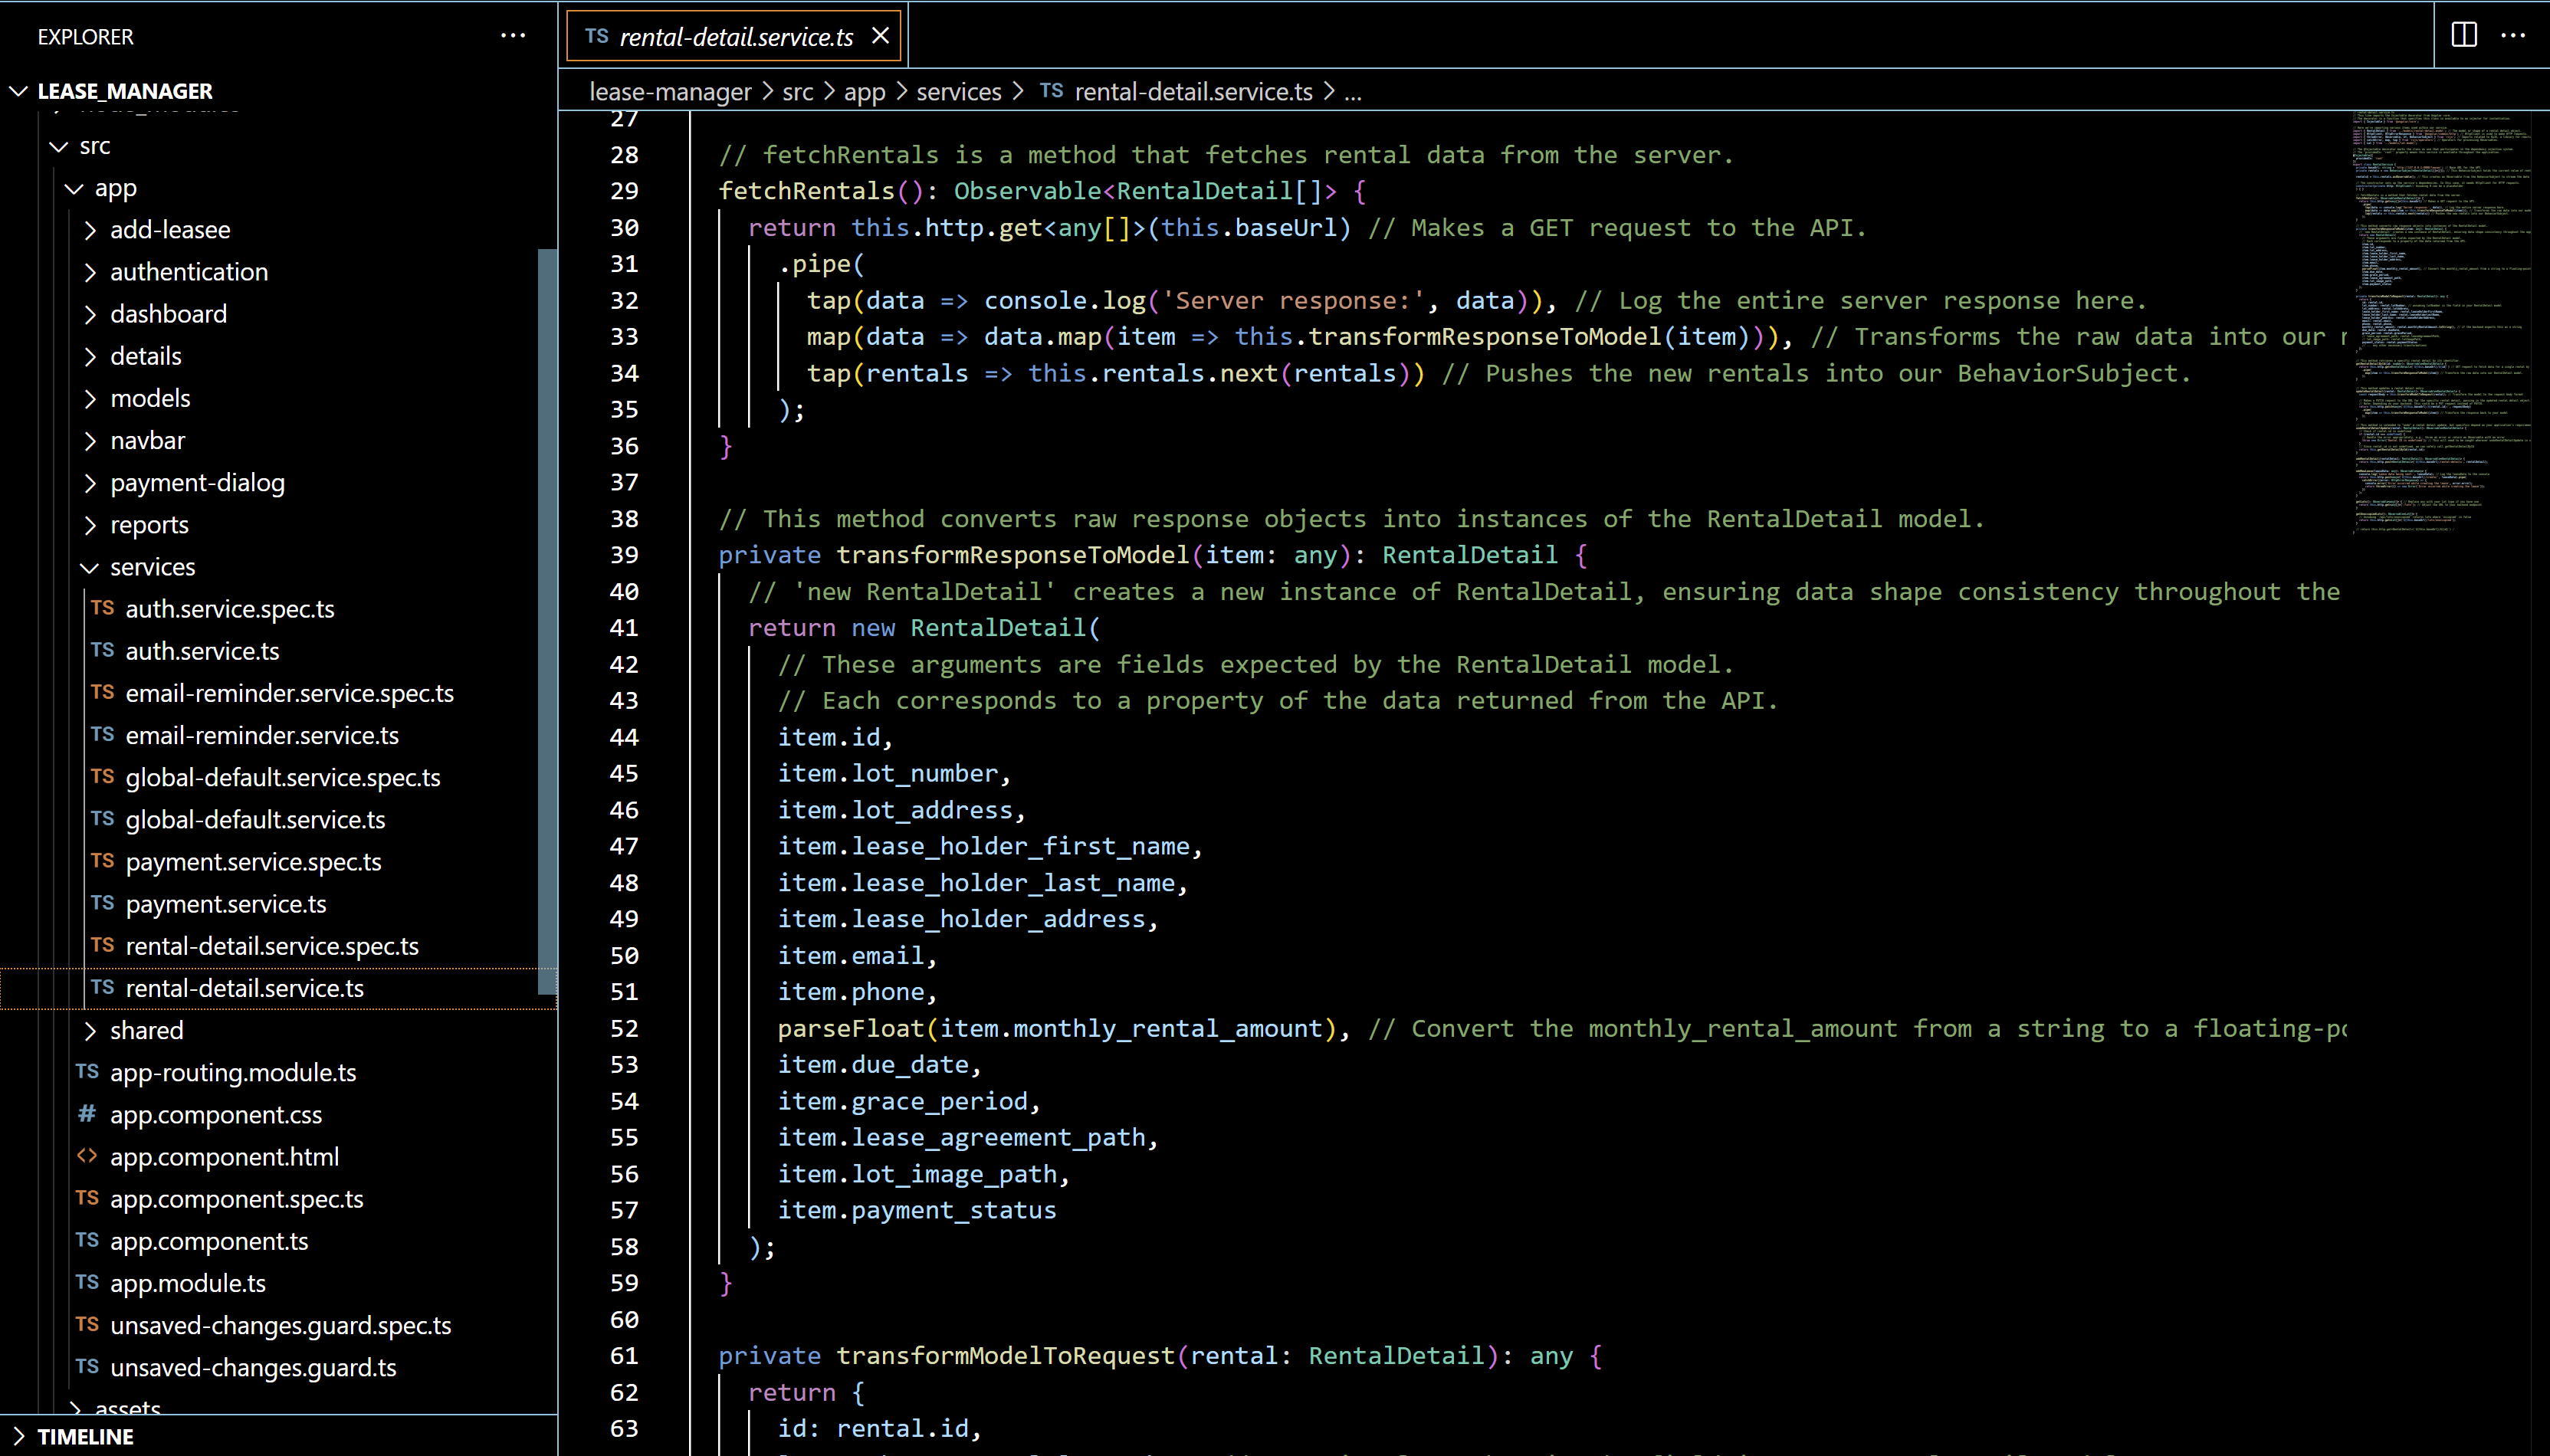Click app breadcrumb segment
This screenshot has height=1456, width=2550.
point(864,92)
